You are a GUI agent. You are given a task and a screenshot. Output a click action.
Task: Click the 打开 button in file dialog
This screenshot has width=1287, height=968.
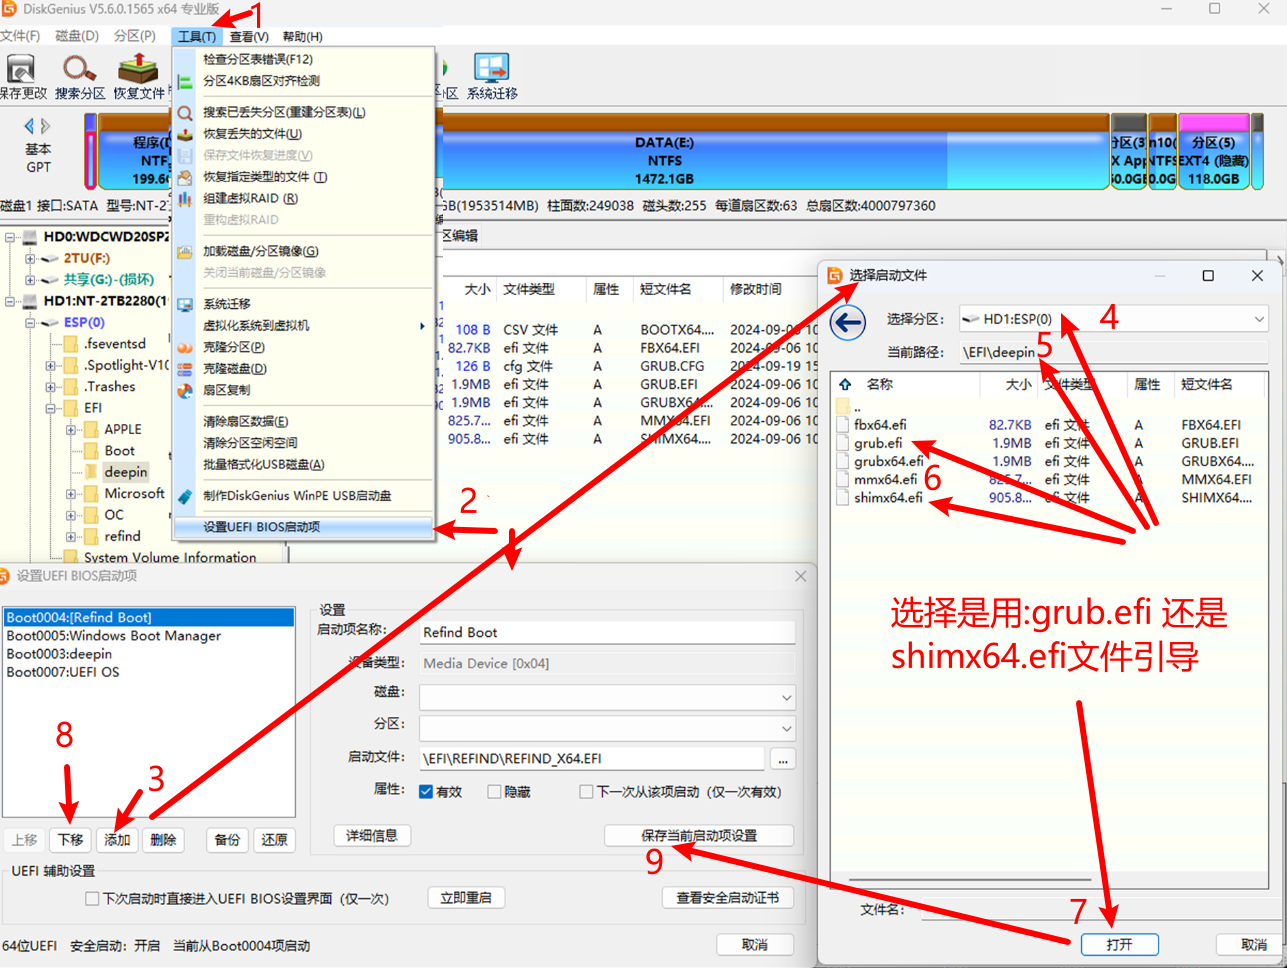coord(1120,944)
